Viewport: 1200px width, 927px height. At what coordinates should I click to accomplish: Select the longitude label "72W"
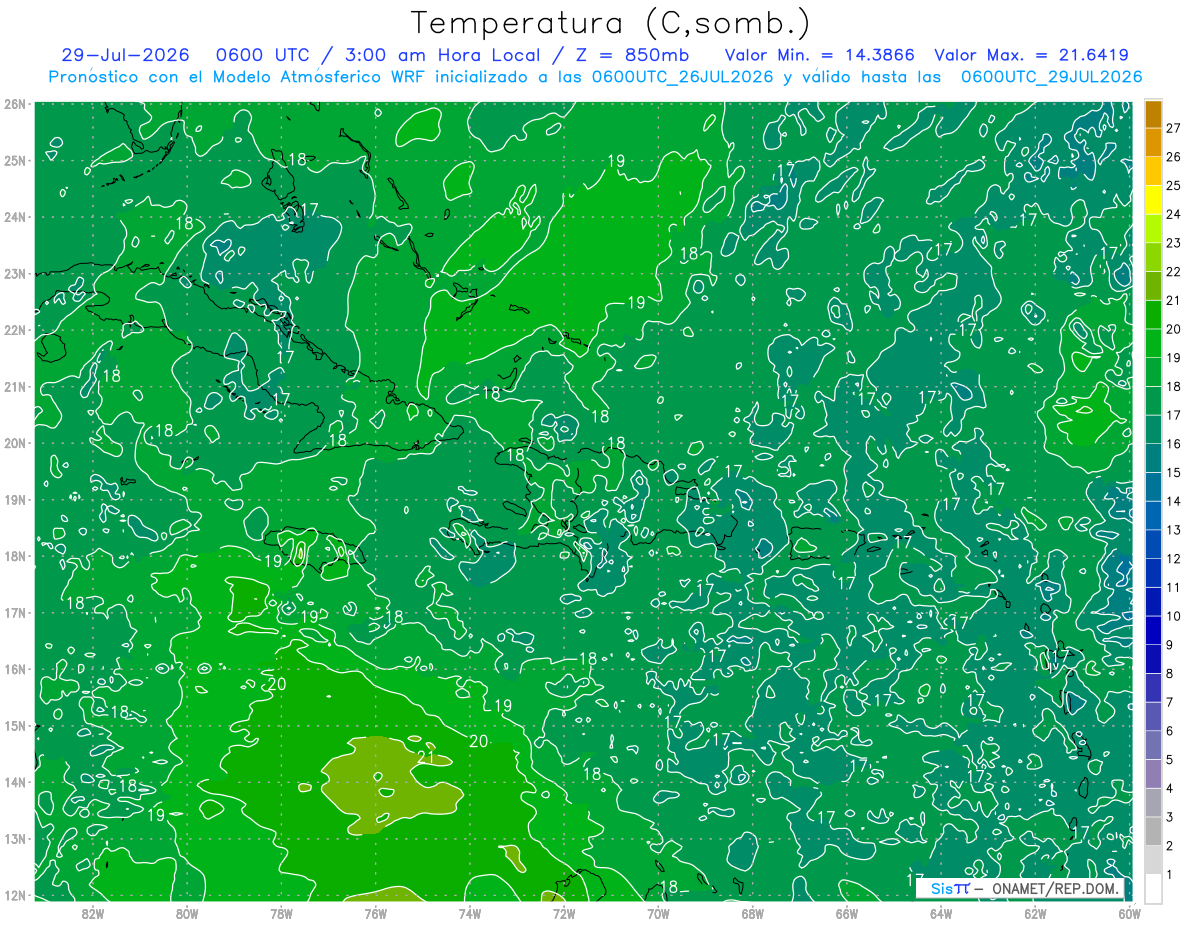tap(564, 913)
